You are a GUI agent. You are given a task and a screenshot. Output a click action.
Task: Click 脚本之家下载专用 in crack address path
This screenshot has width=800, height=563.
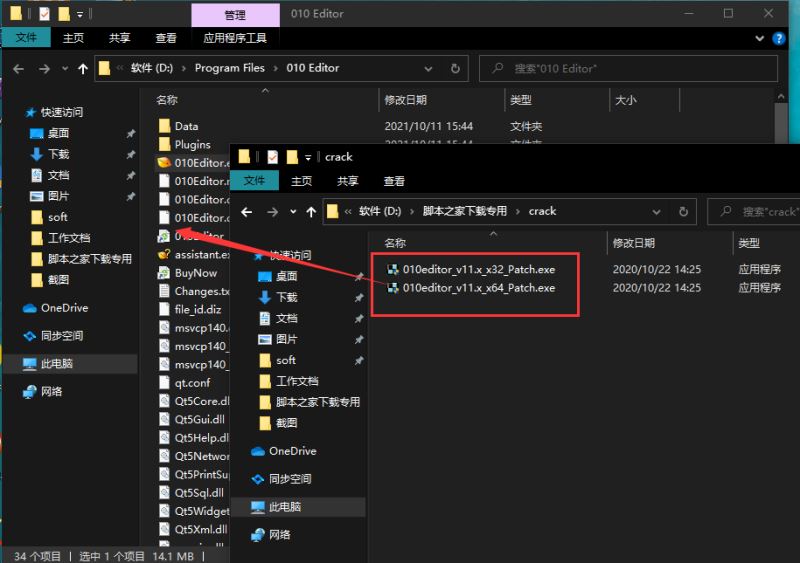(464, 211)
